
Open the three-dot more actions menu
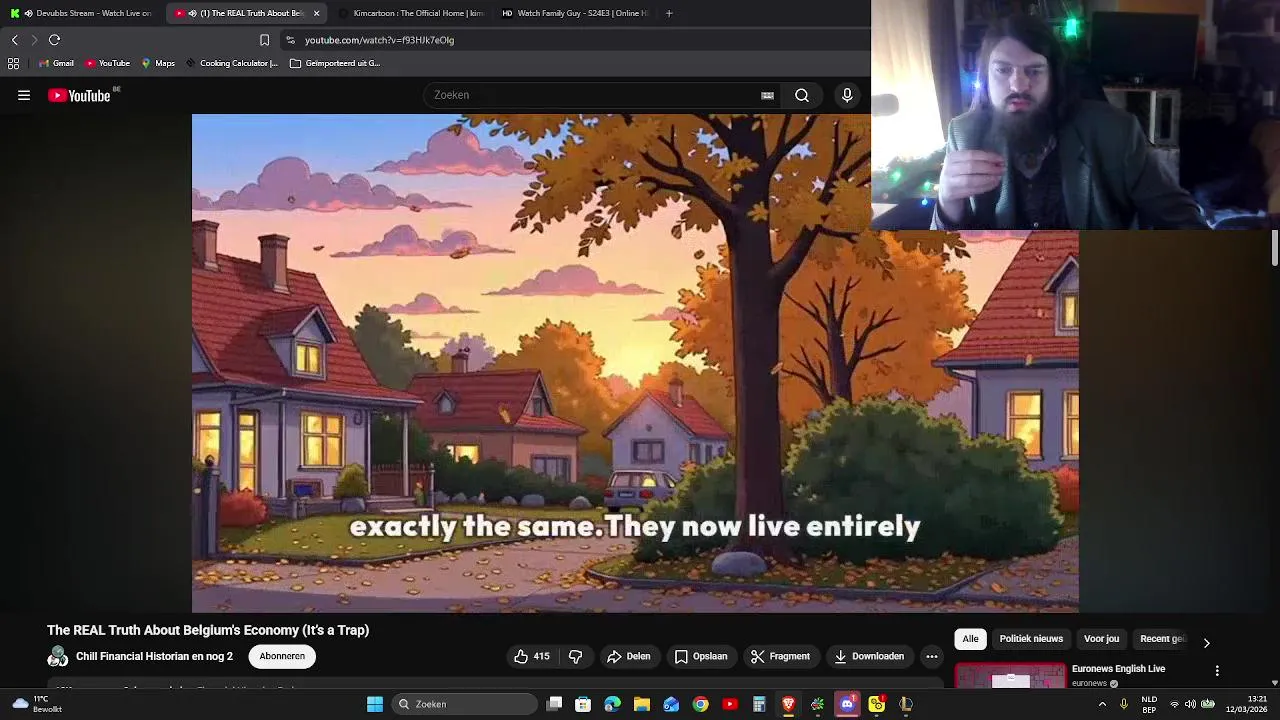click(931, 656)
